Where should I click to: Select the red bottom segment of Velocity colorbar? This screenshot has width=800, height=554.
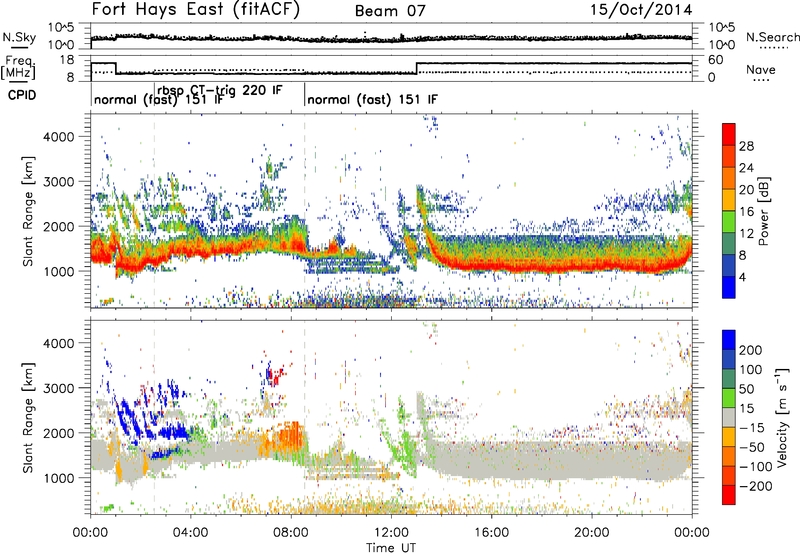point(729,495)
